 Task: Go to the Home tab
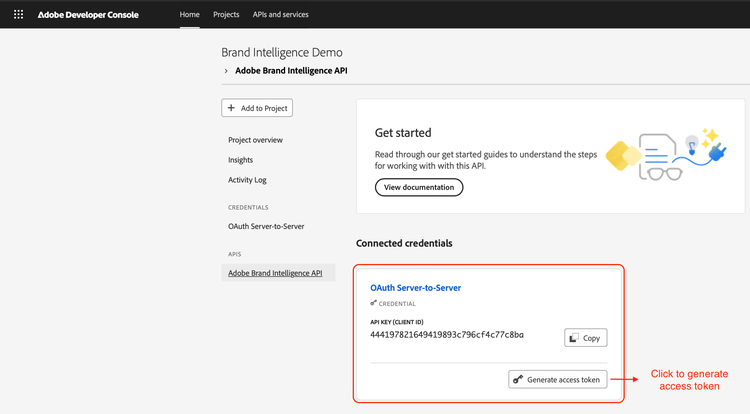tap(189, 14)
